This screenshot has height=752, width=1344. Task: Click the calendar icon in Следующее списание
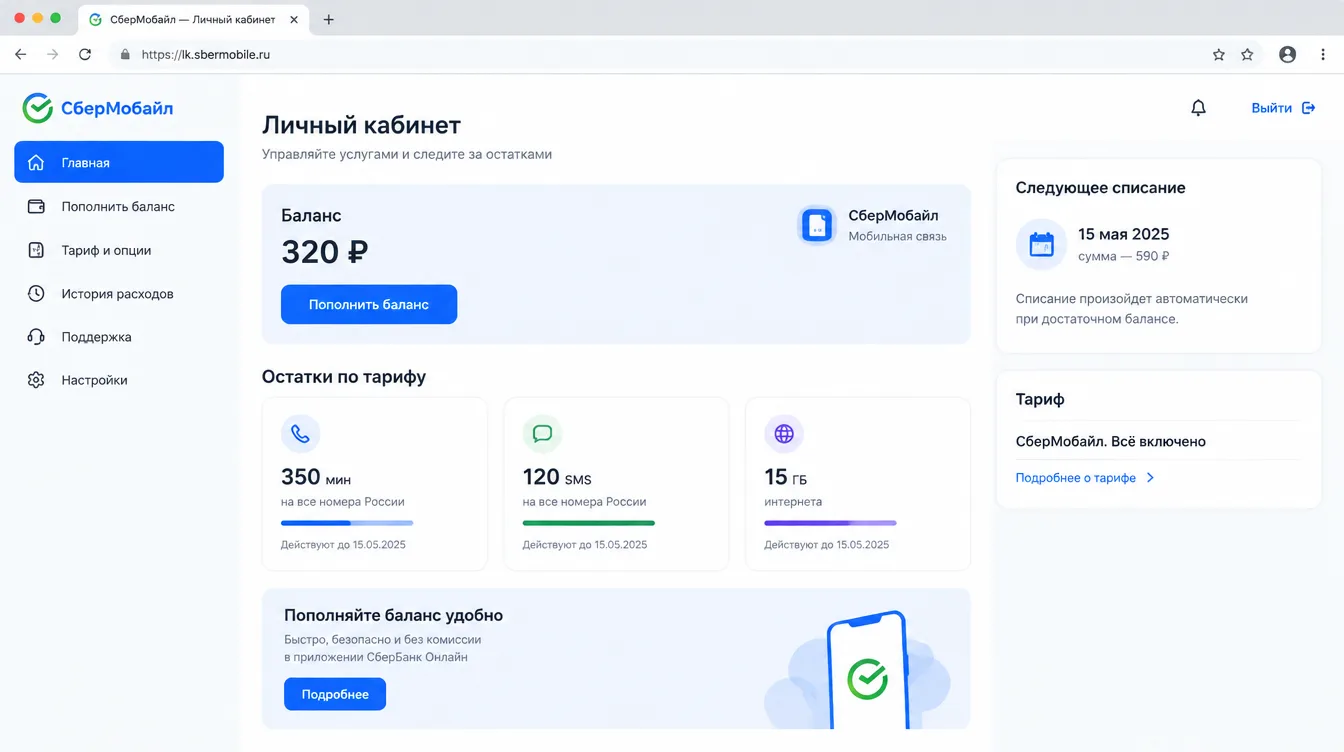1042,244
